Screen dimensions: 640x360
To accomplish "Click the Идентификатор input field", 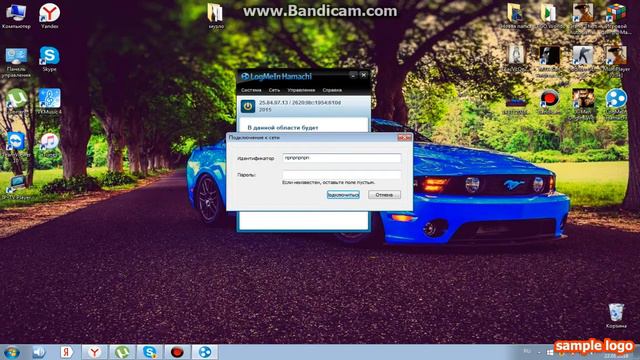I will (342, 158).
